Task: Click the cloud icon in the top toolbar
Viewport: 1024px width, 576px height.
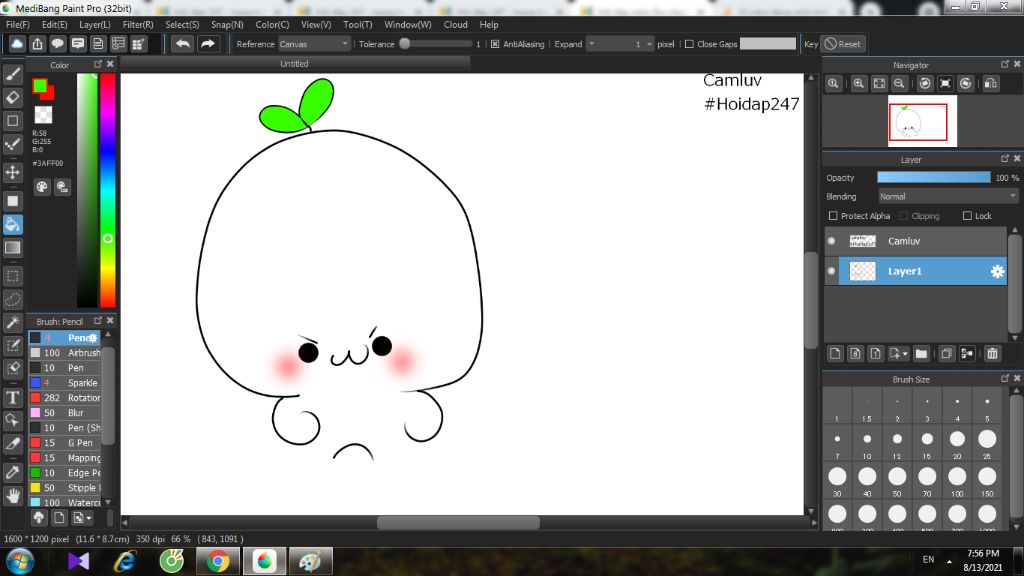Action: (x=17, y=44)
